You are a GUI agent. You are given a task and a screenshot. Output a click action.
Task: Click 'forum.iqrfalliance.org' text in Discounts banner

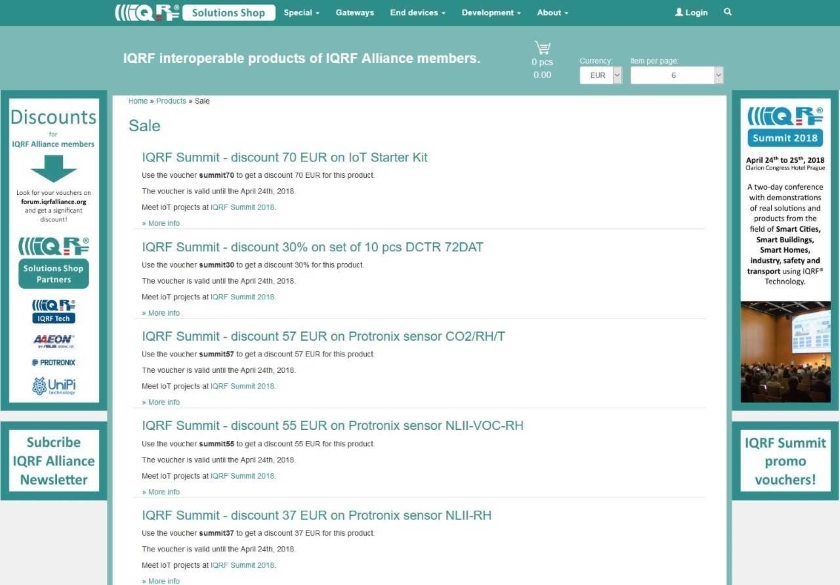coord(54,202)
